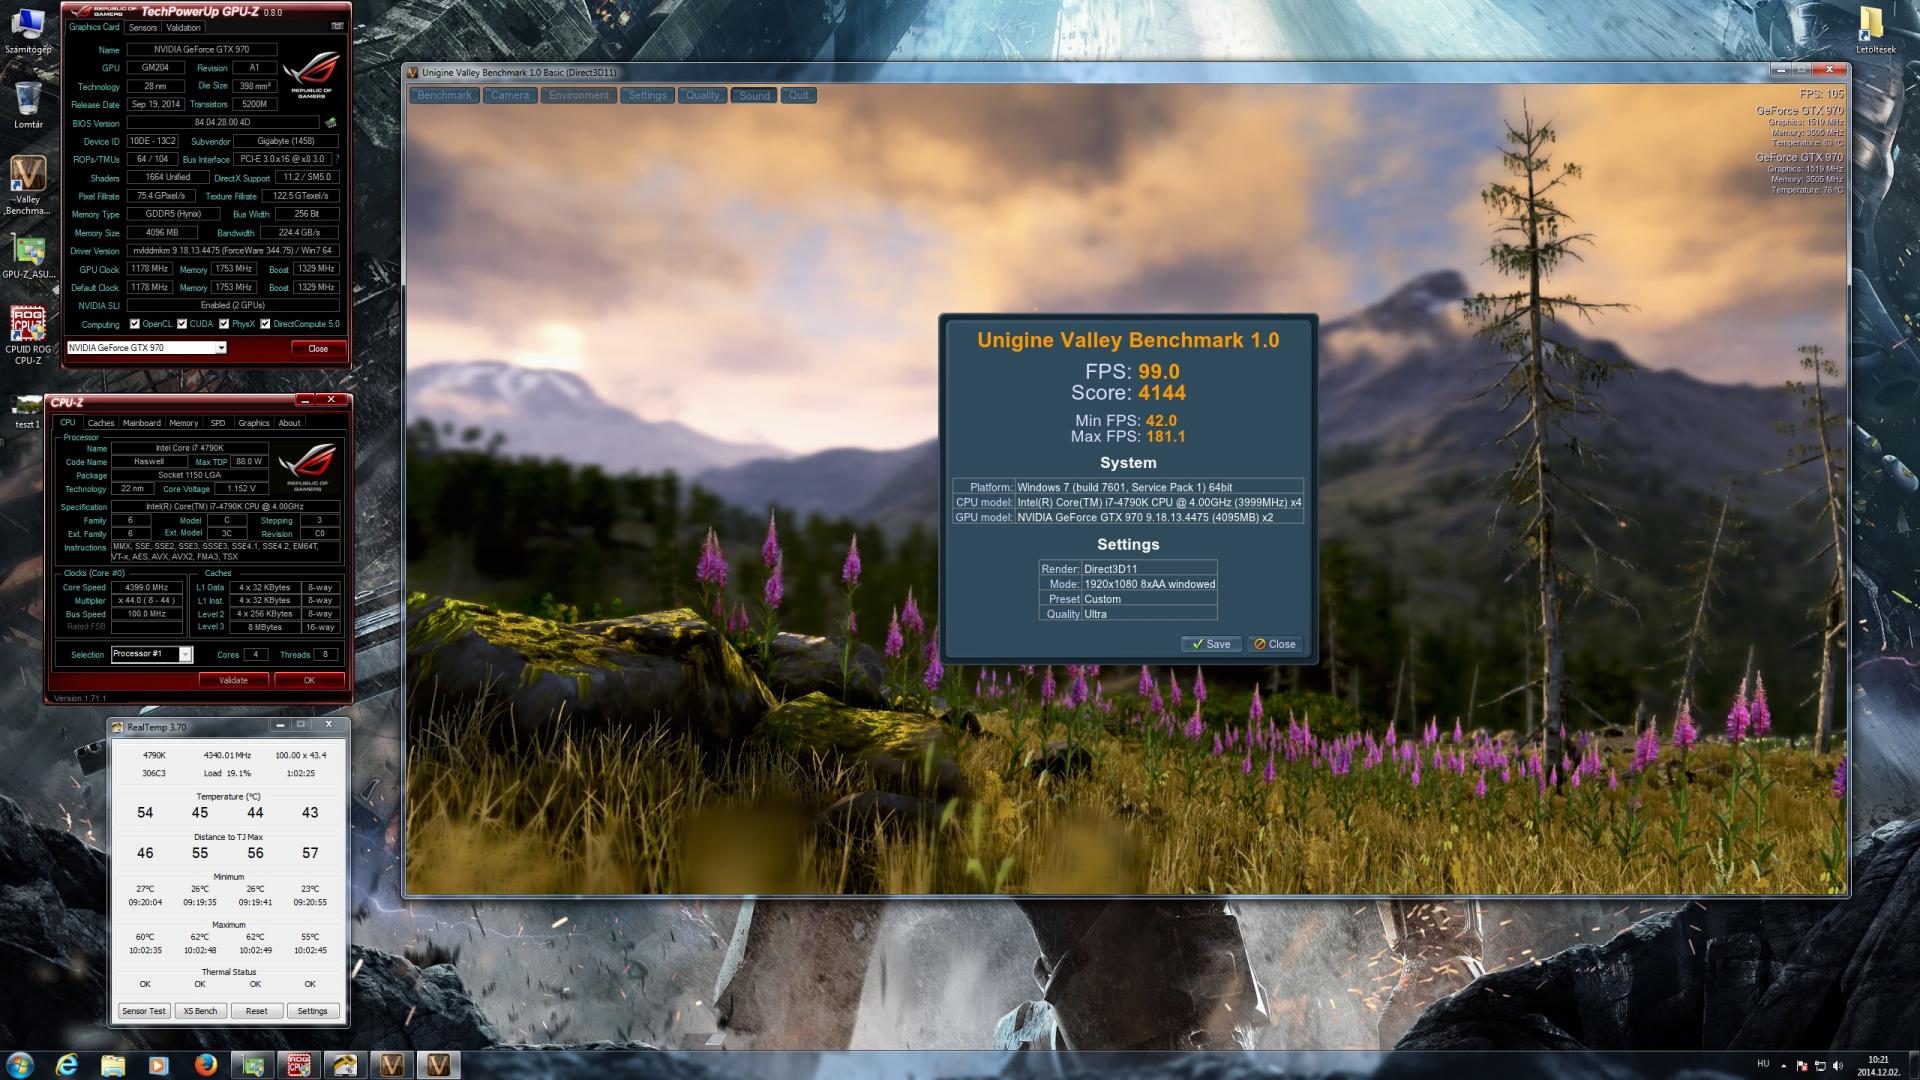Launch the Valley Benchmark desktop shortcut
Image resolution: width=1920 pixels, height=1080 pixels.
tap(28, 185)
